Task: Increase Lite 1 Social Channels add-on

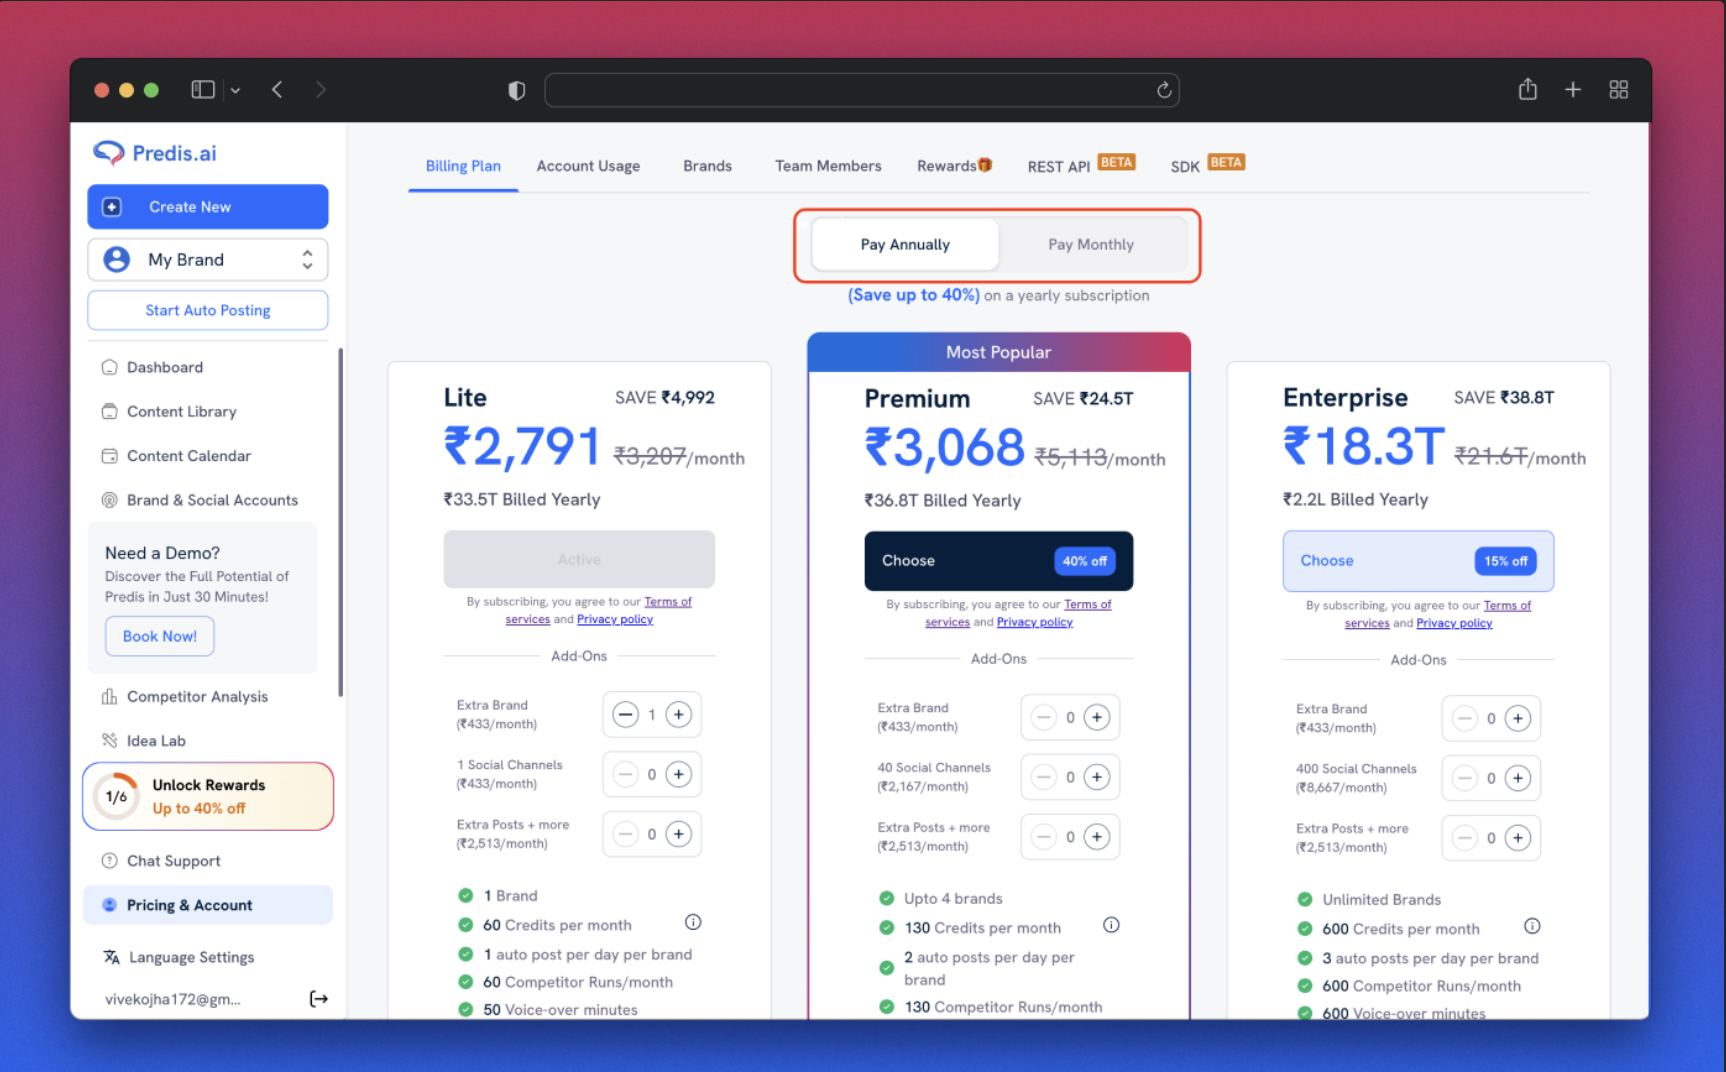Action: [x=679, y=775]
